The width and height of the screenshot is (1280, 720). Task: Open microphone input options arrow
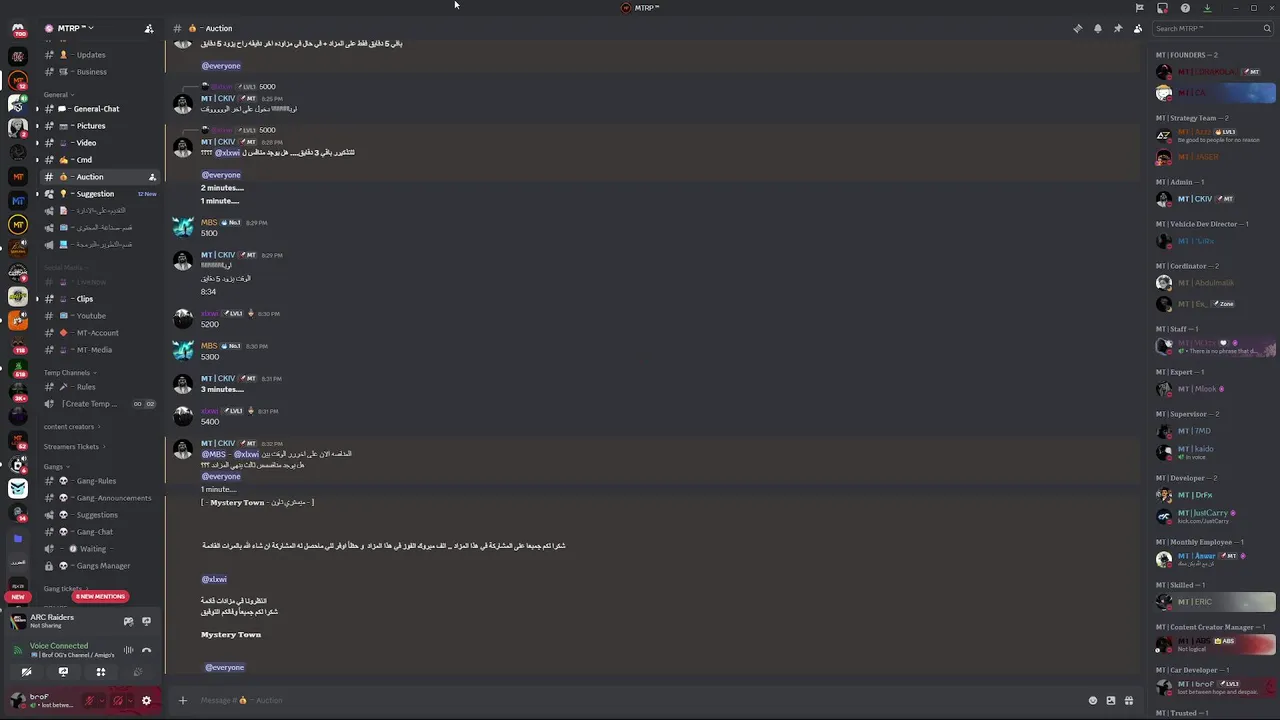point(101,700)
